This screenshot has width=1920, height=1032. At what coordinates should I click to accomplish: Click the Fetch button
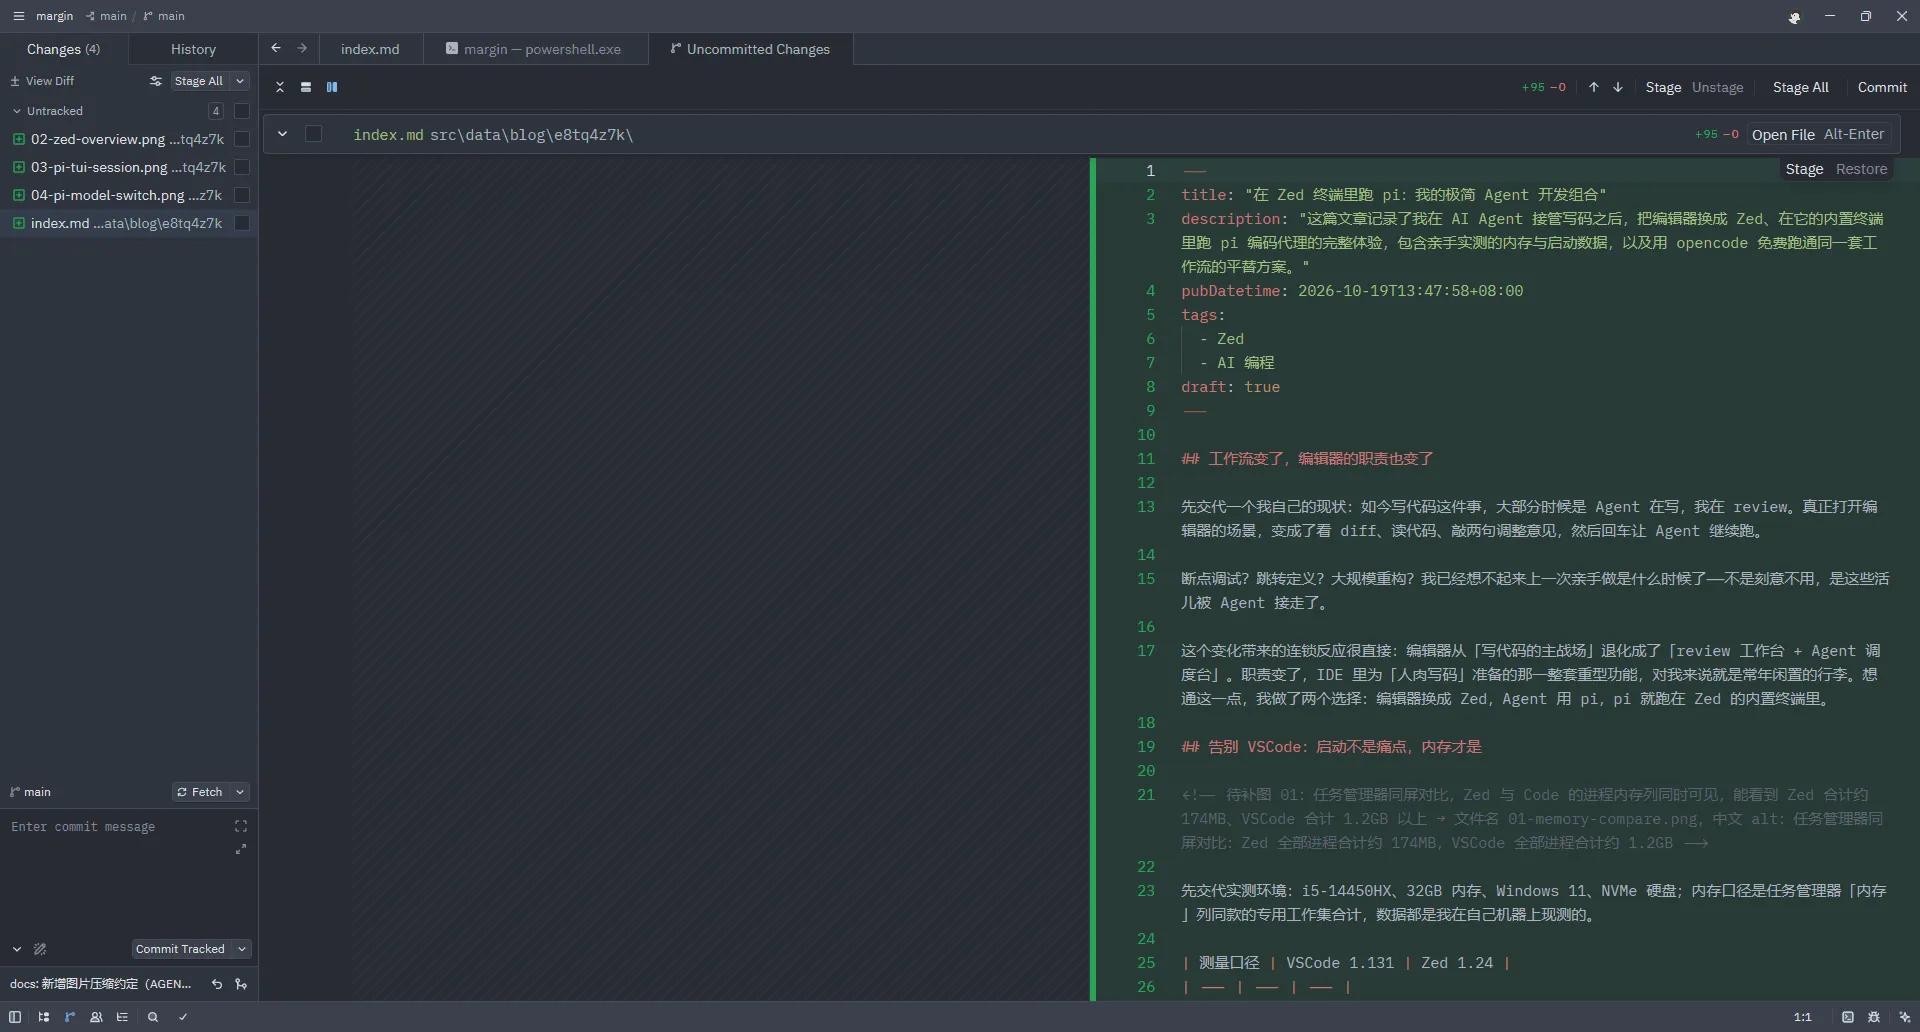pyautogui.click(x=200, y=792)
